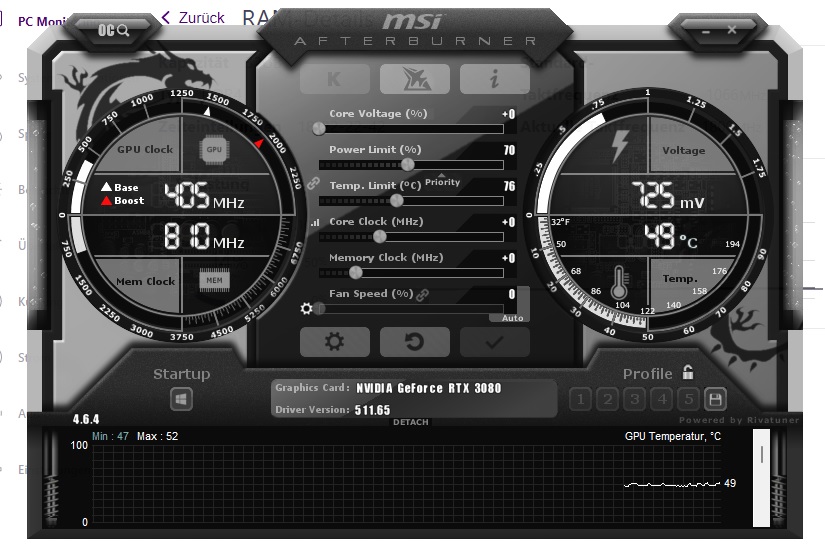This screenshot has height=554, width=825.
Task: Click the Memory Clock slider handle
Action: (356, 273)
